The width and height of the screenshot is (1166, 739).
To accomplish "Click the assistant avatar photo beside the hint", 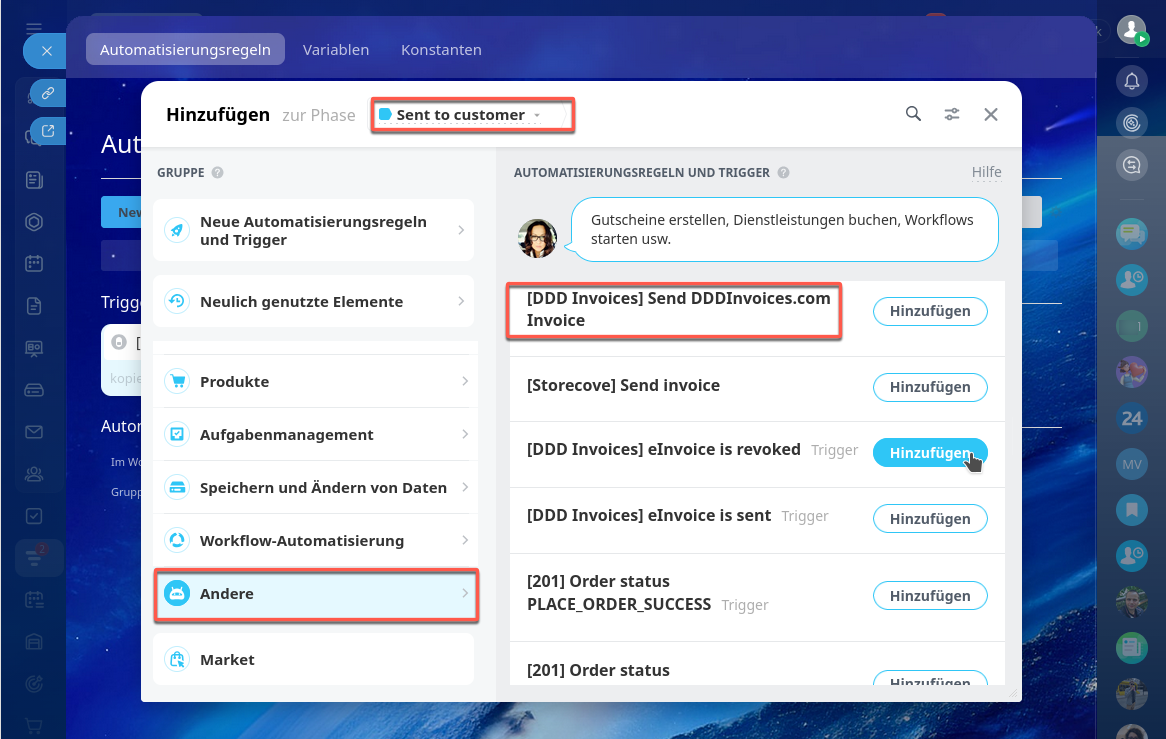I will pyautogui.click(x=537, y=238).
